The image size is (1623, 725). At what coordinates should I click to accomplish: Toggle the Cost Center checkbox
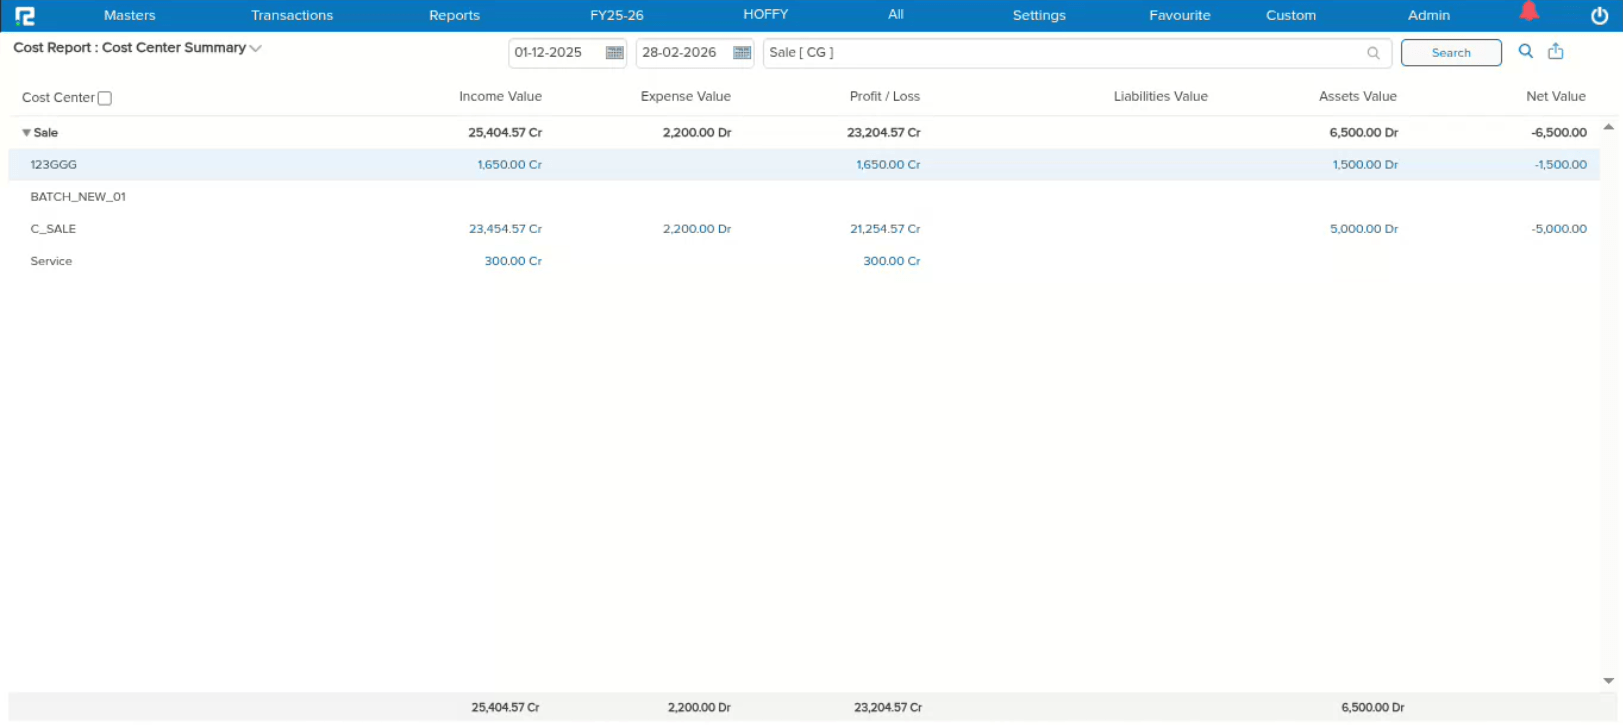(105, 98)
